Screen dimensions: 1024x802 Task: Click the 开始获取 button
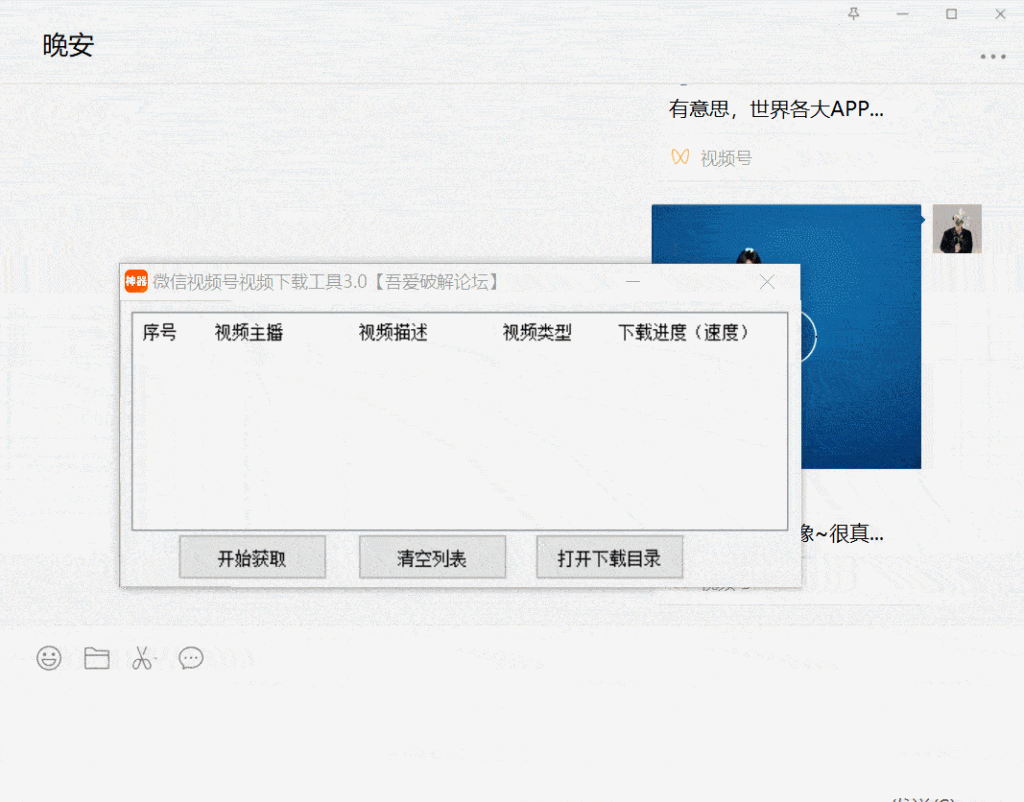click(252, 558)
